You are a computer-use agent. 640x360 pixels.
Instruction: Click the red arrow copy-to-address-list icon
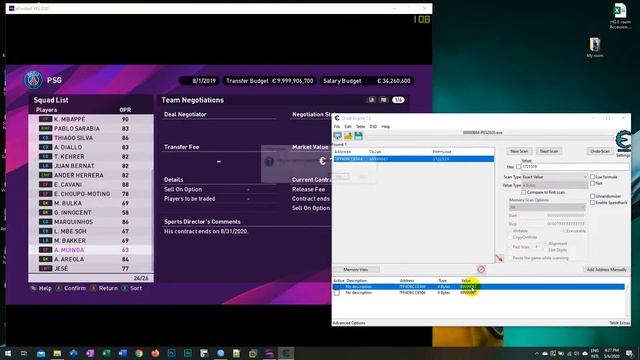(499, 258)
